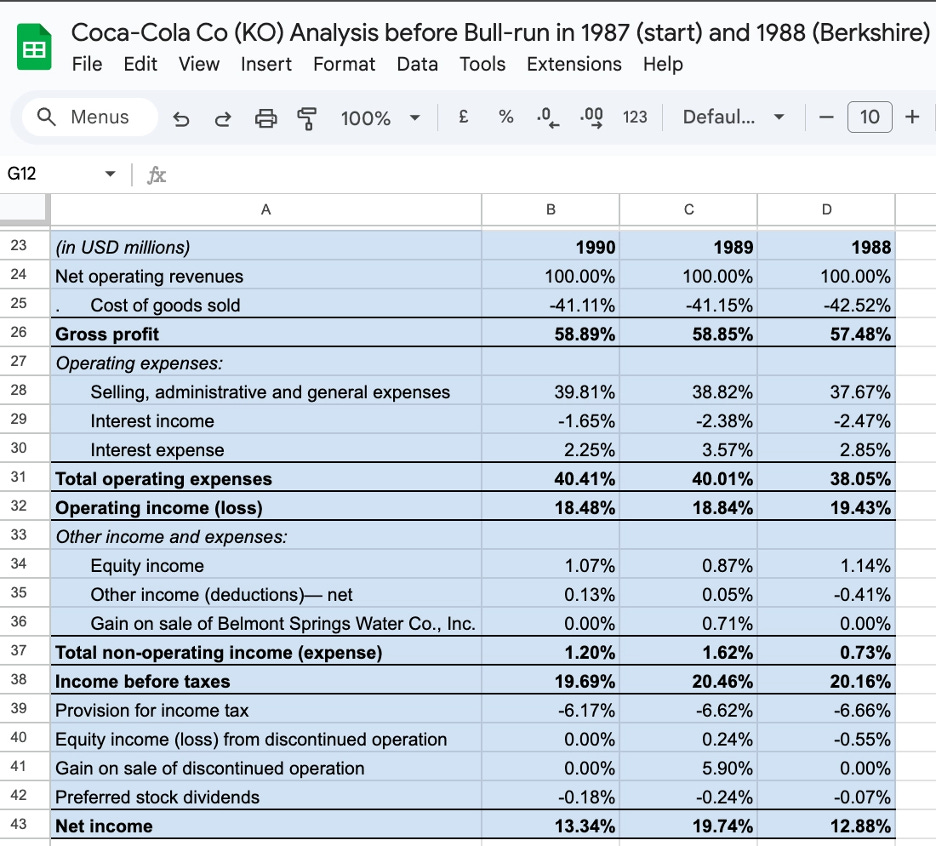Decrease font size minus button

coord(826,117)
